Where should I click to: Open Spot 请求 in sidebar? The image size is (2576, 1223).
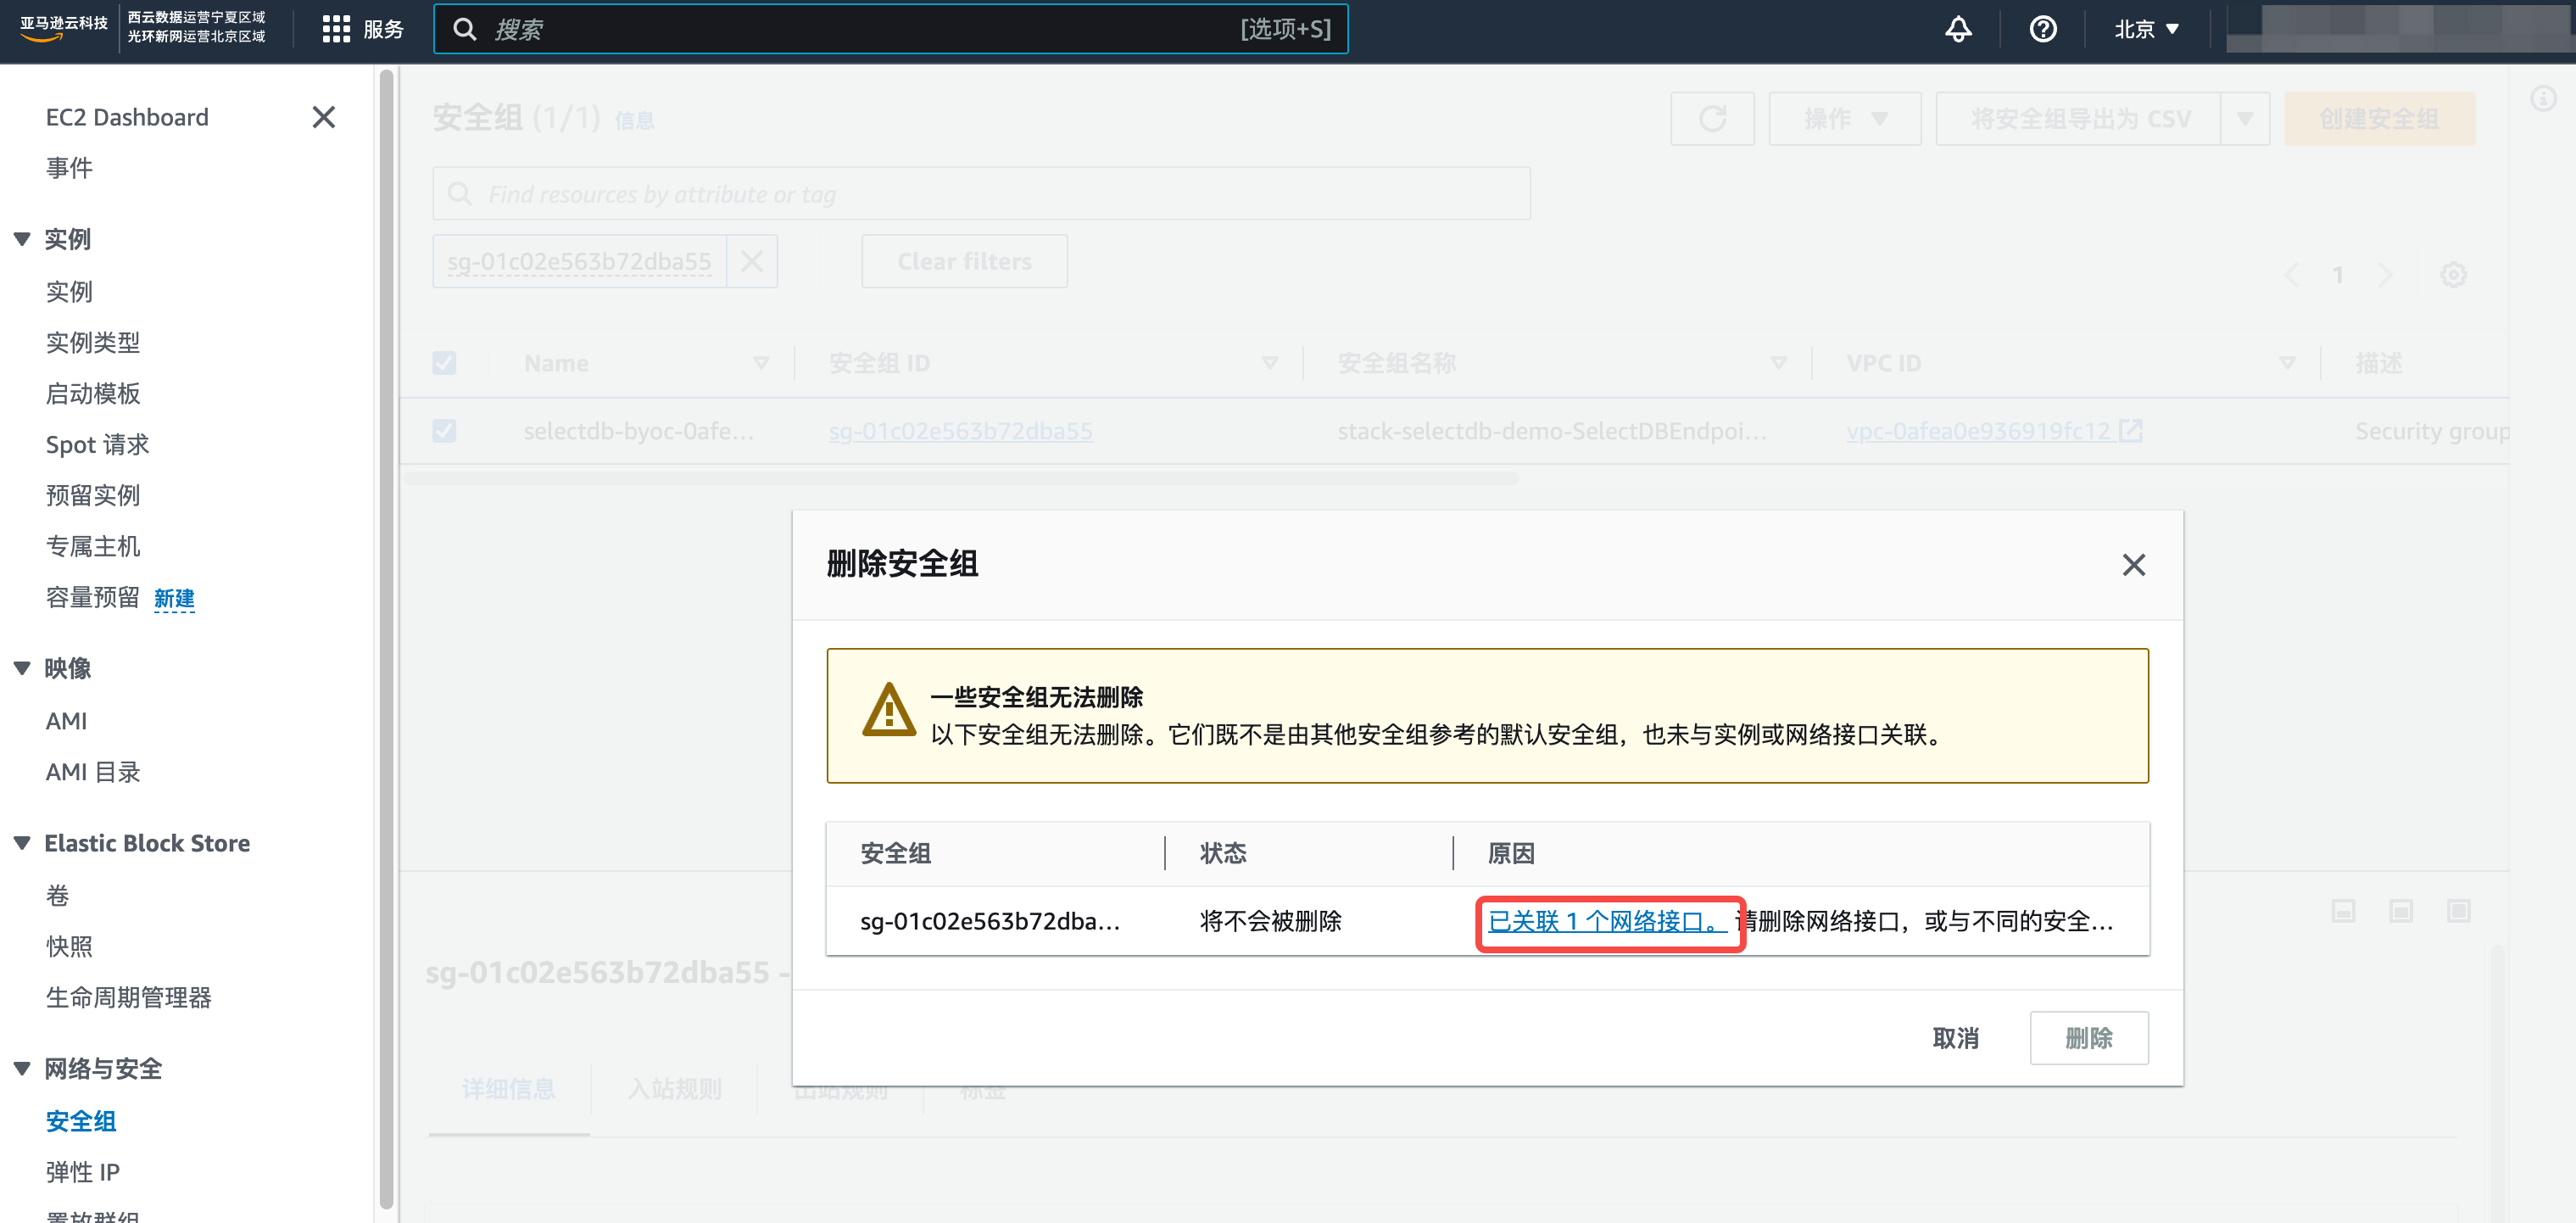point(97,445)
